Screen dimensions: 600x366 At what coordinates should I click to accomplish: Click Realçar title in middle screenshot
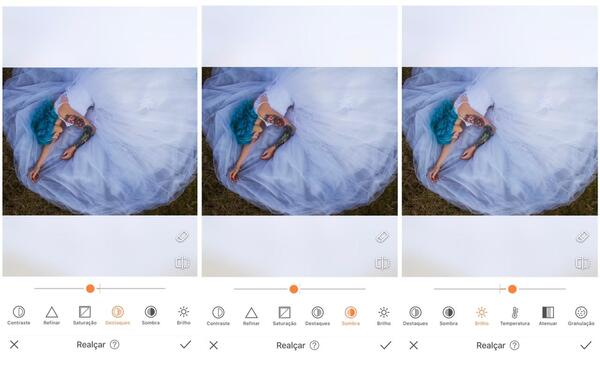290,345
